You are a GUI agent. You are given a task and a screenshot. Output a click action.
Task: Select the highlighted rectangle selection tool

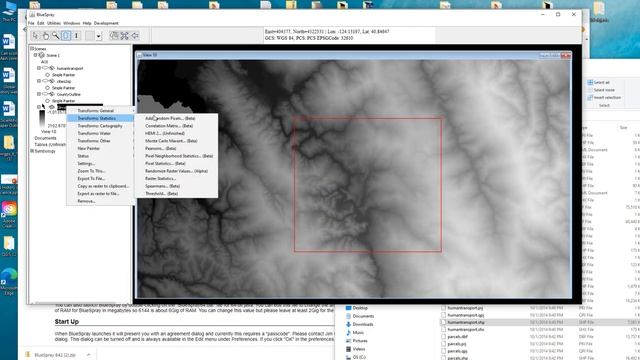tap(66, 36)
